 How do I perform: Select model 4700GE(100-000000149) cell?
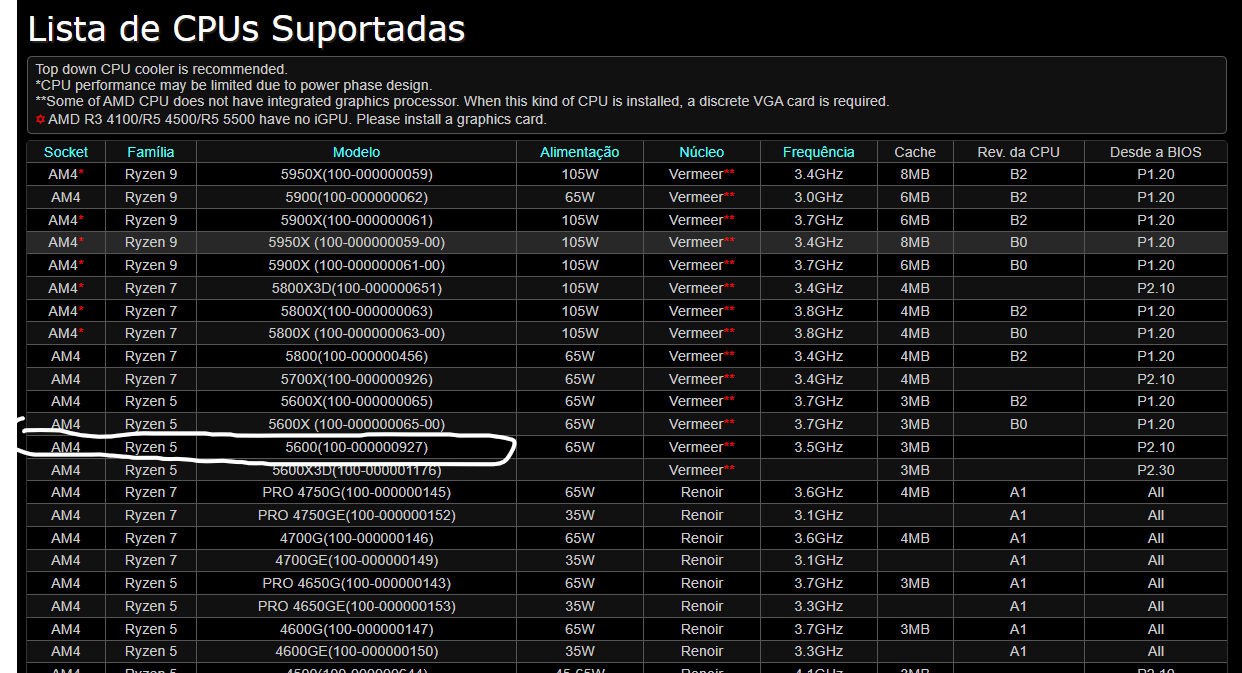[x=357, y=560]
